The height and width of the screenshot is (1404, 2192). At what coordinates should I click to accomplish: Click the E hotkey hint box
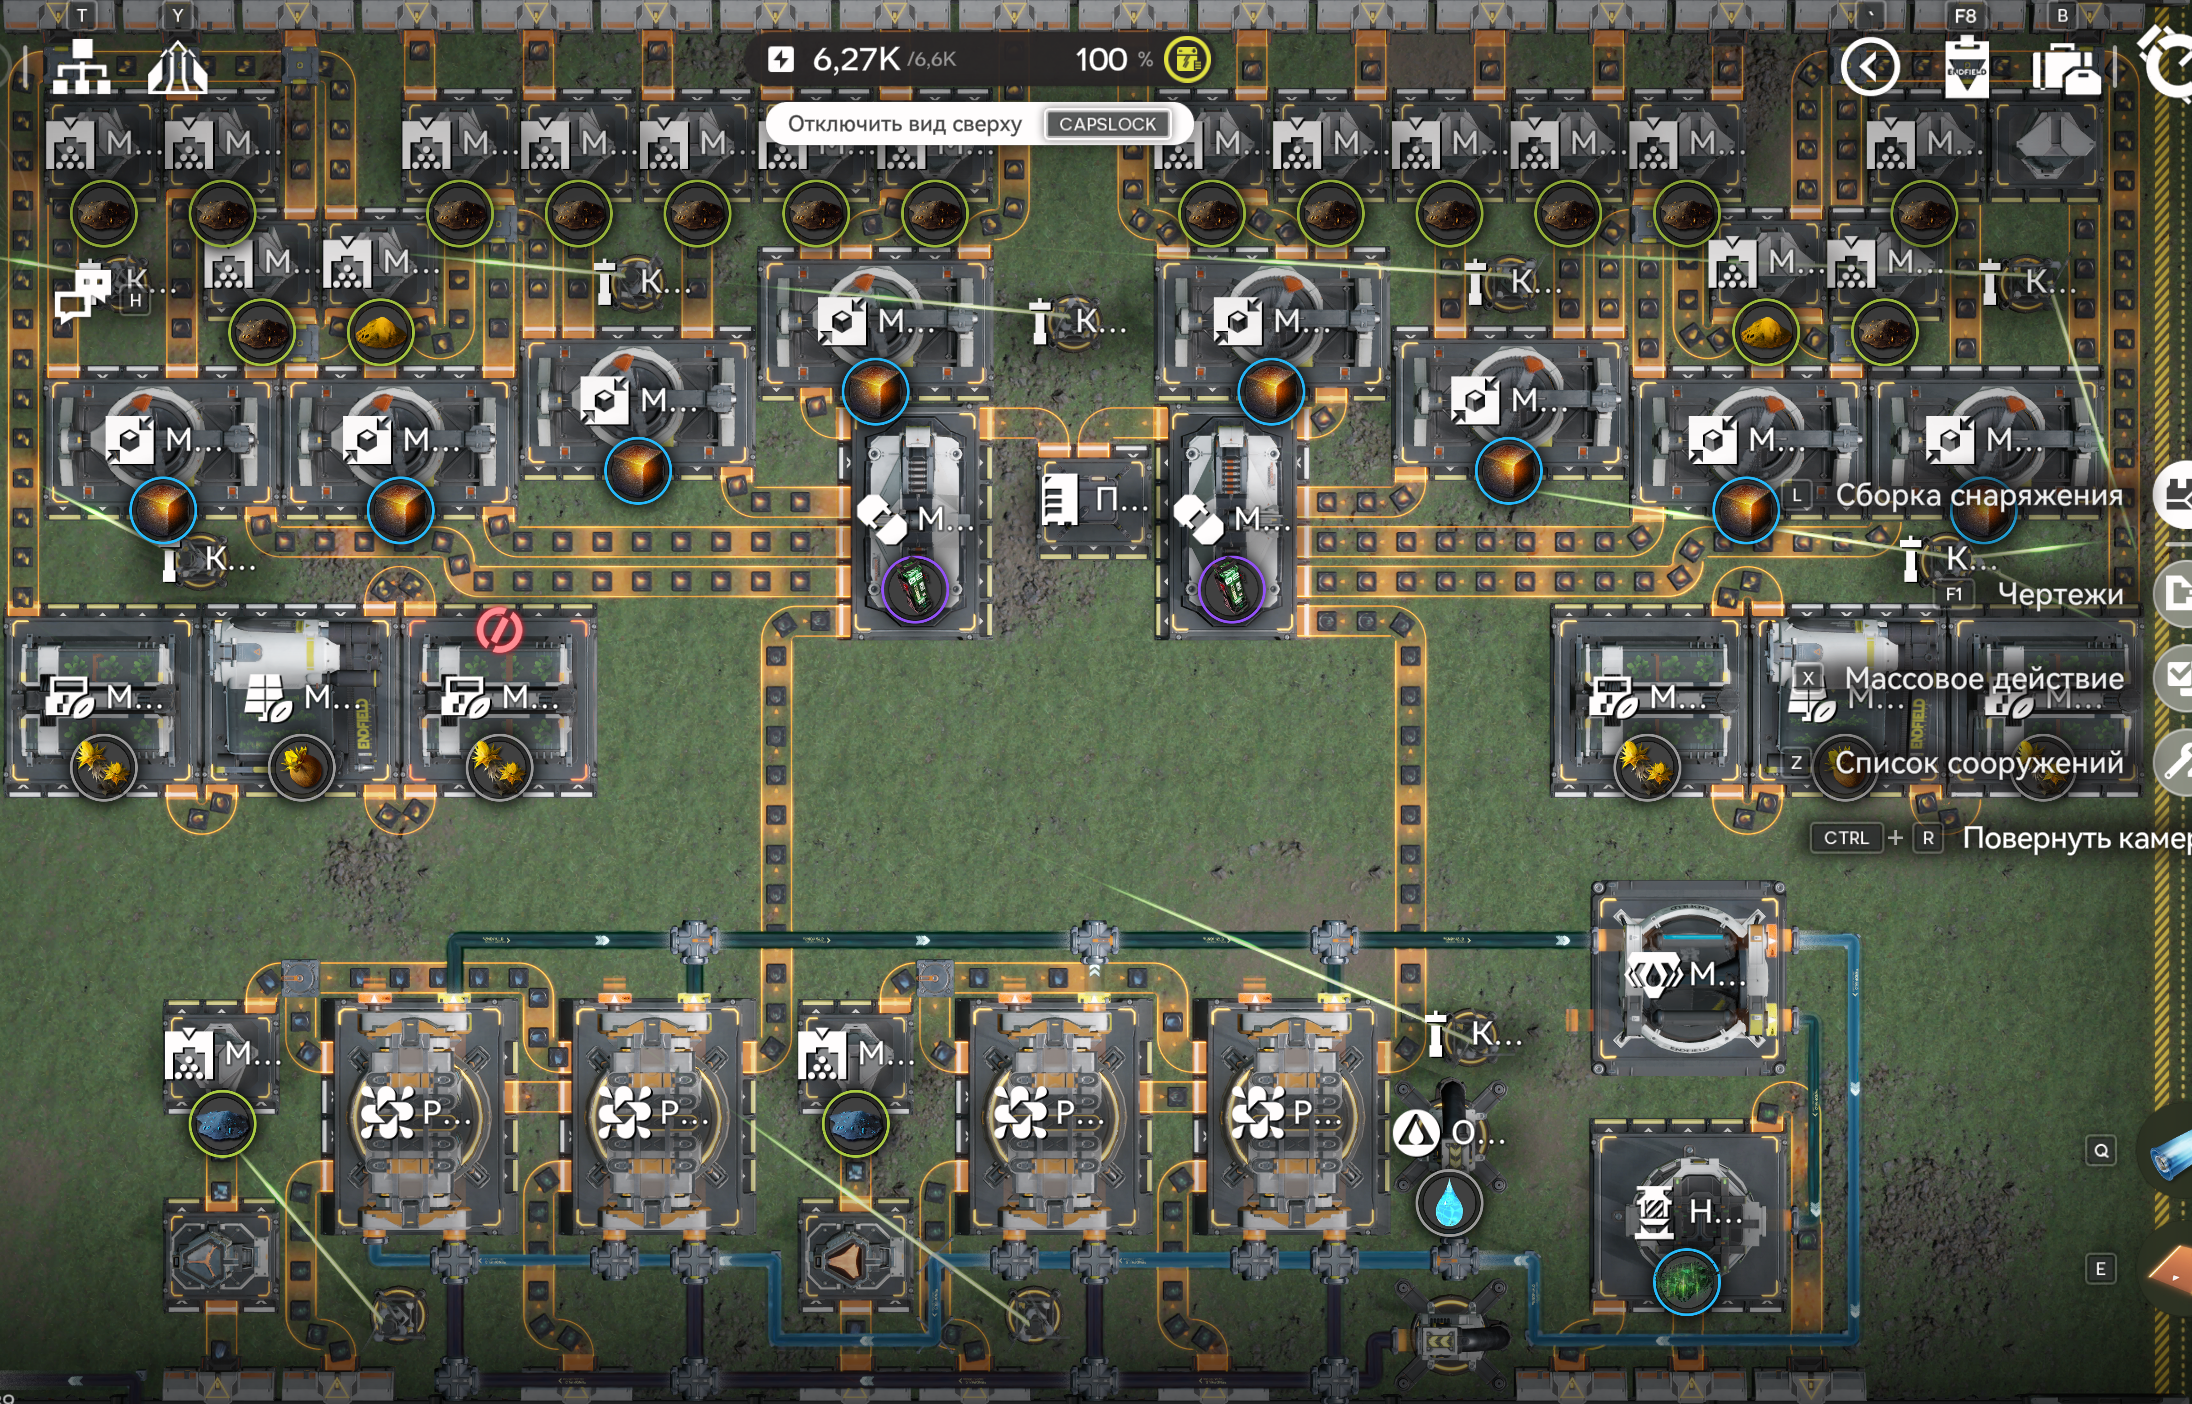[2101, 1269]
